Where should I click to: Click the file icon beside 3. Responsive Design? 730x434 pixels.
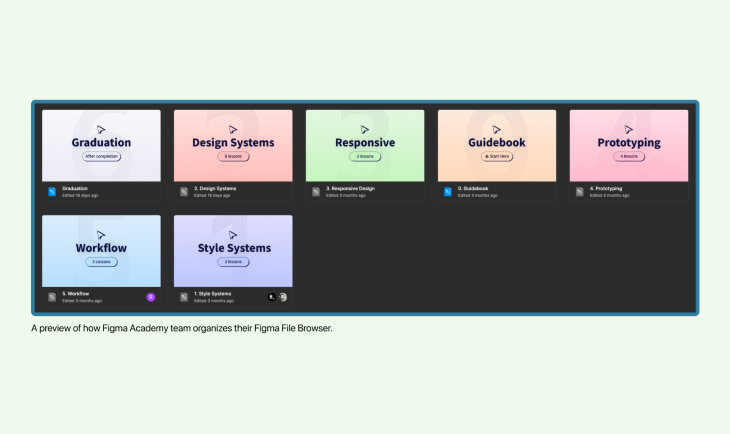[316, 192]
